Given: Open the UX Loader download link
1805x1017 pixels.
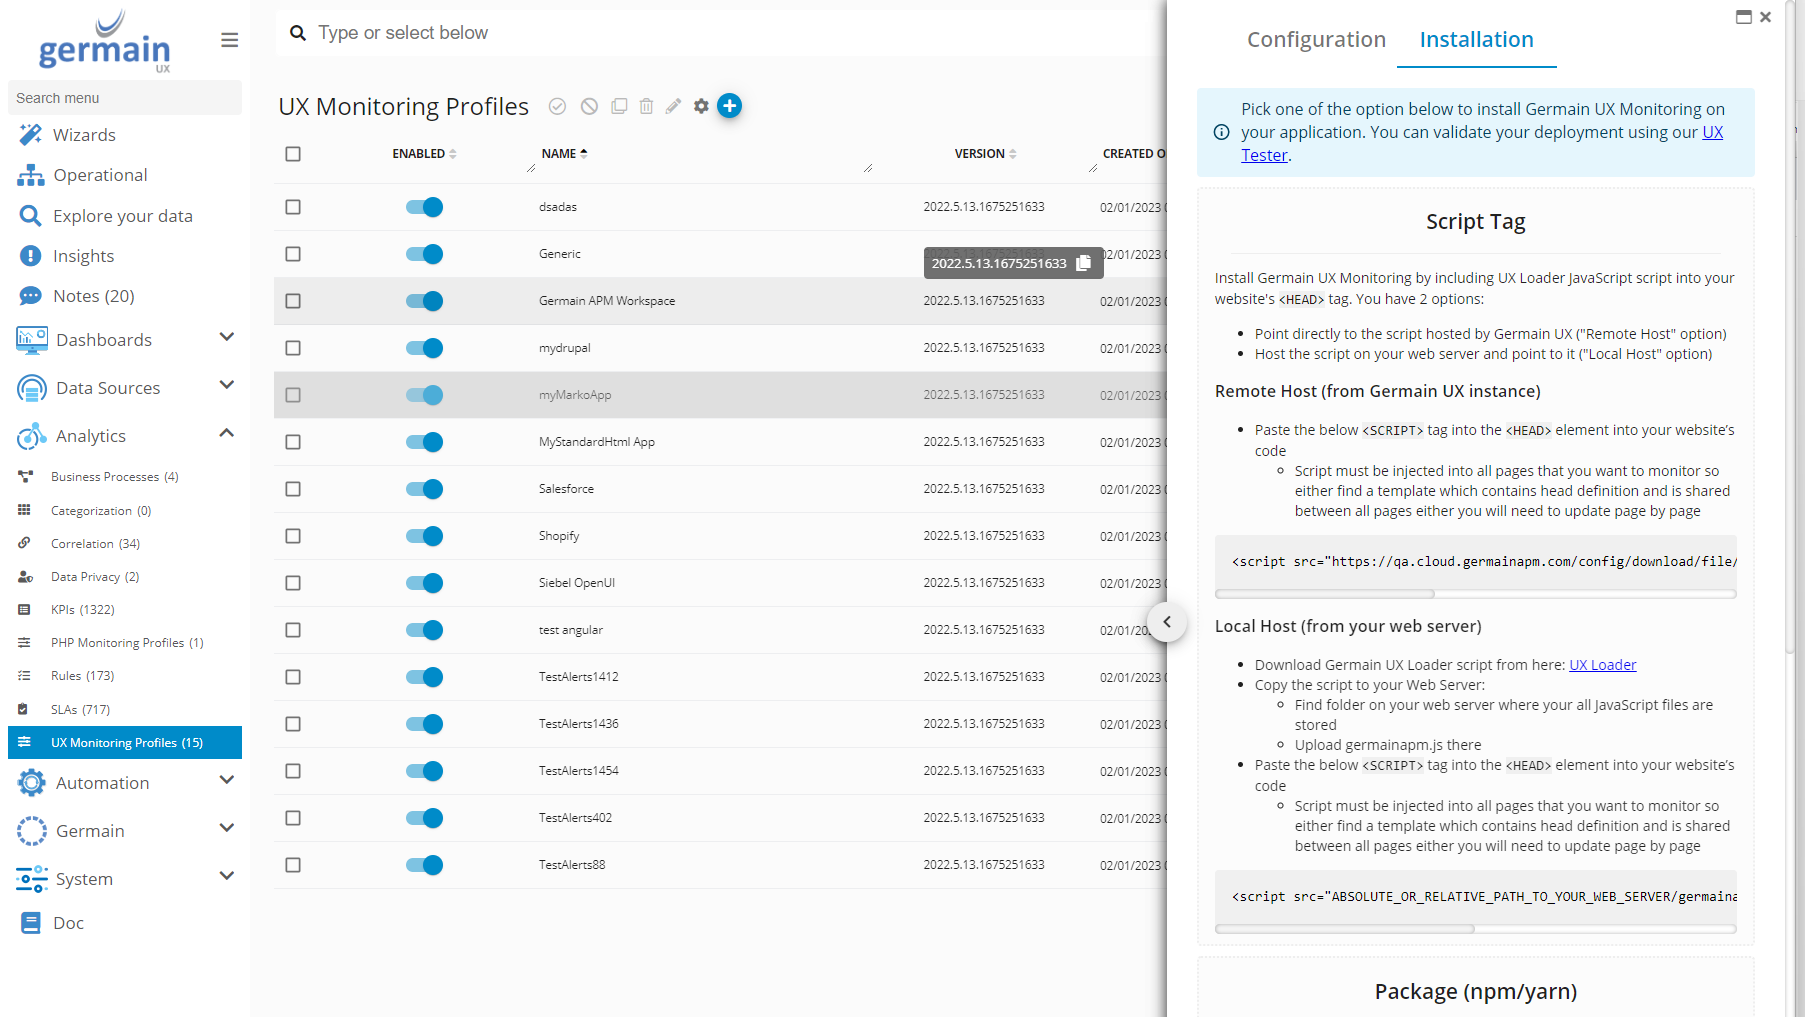Looking at the screenshot, I should [x=1602, y=665].
